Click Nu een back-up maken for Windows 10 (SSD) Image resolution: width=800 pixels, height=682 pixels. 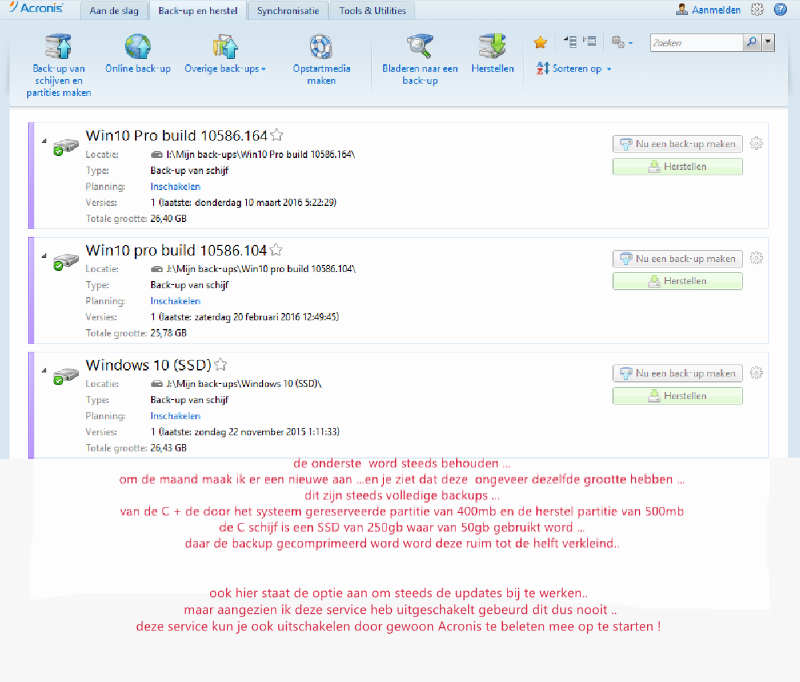tap(677, 374)
